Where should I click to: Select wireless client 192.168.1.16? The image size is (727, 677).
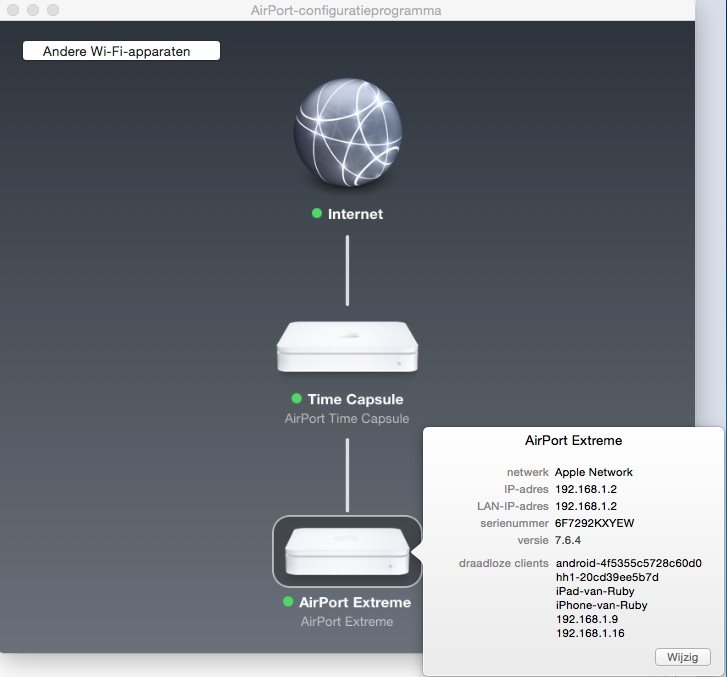(x=588, y=633)
